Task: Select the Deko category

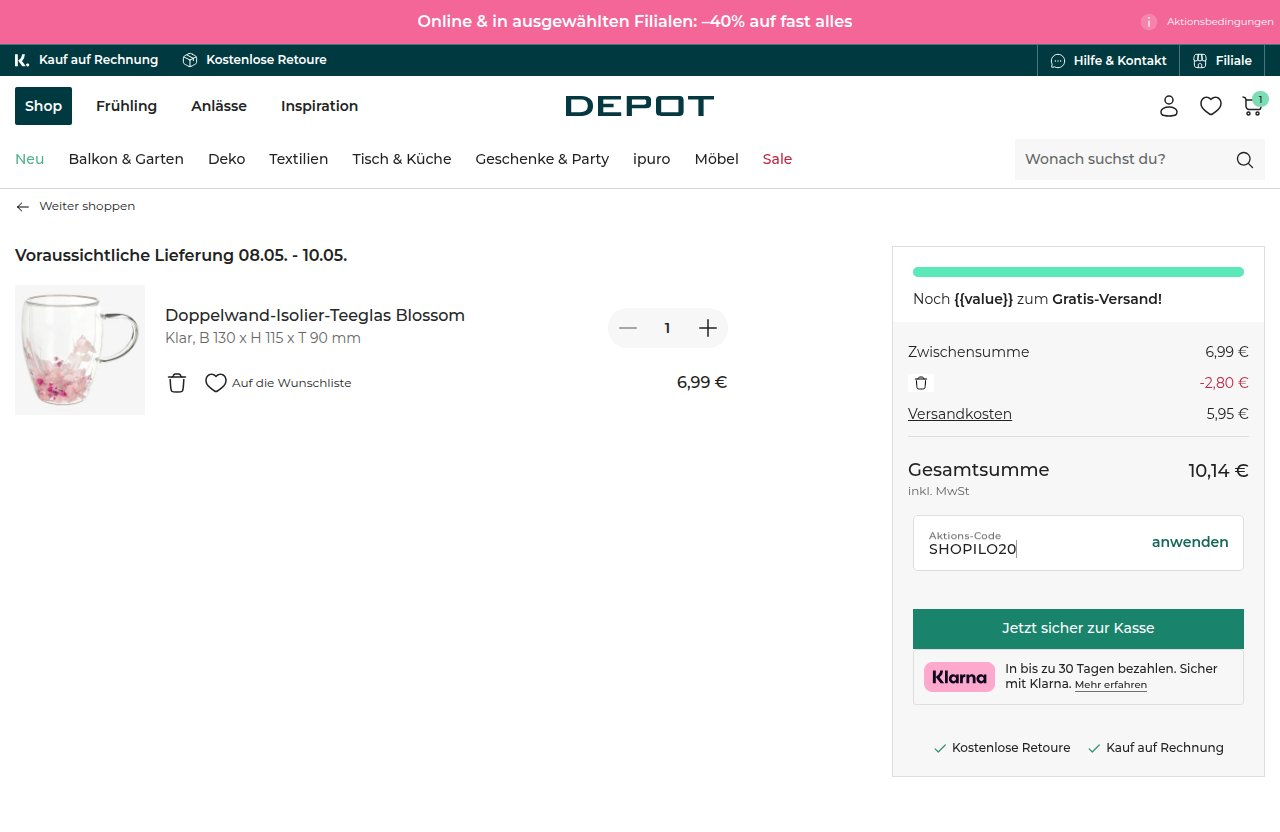Action: click(226, 159)
